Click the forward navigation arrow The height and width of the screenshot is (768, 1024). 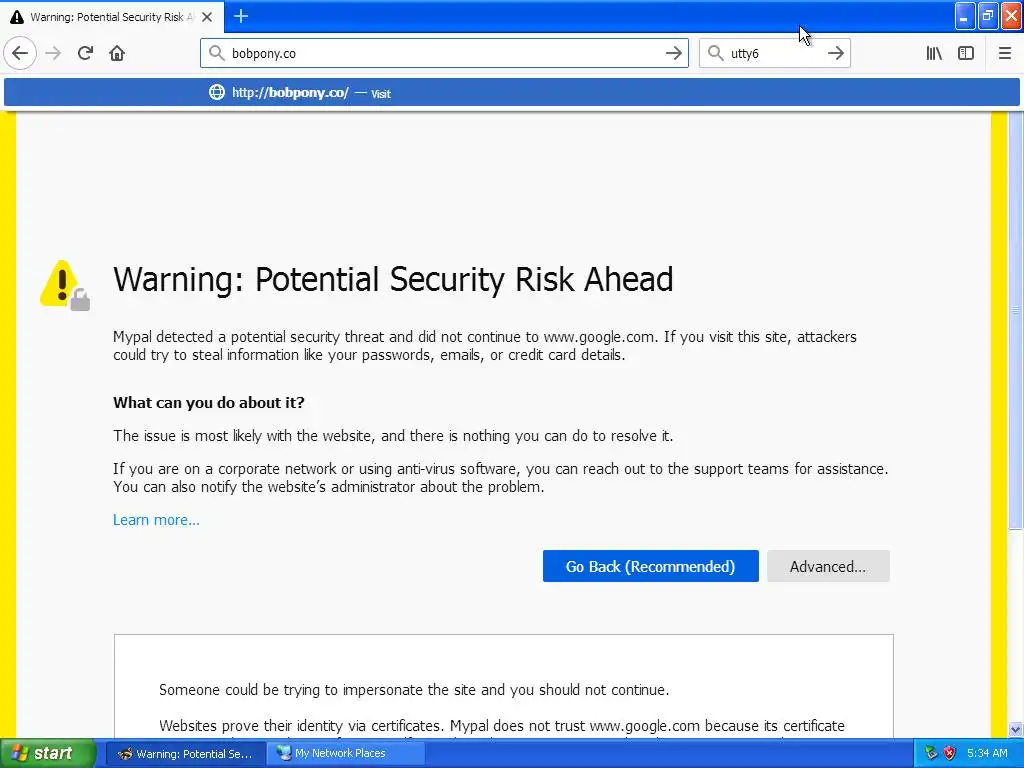[x=54, y=54]
